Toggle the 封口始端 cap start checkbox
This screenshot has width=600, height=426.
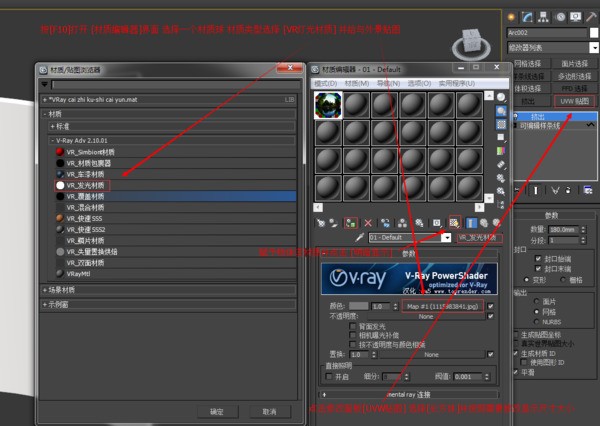pos(539,258)
